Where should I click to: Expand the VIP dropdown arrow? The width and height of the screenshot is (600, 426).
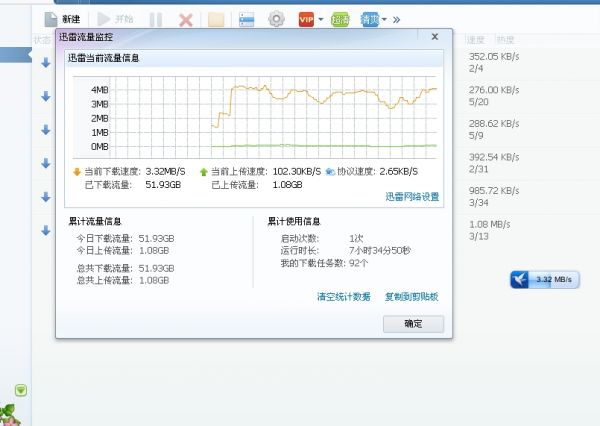[x=321, y=19]
